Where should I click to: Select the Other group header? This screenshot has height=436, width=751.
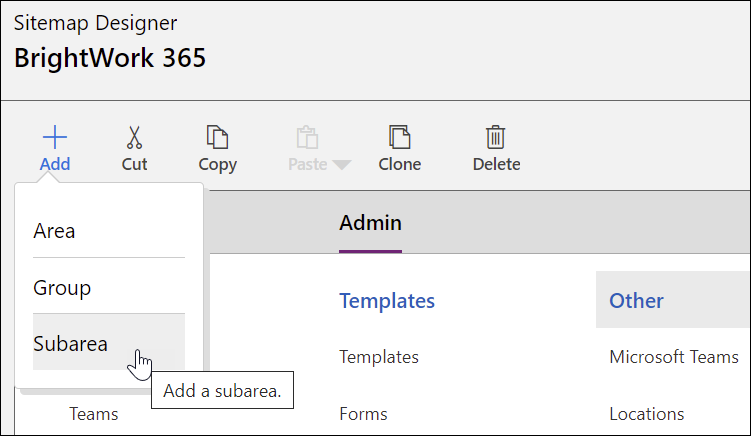tap(637, 300)
